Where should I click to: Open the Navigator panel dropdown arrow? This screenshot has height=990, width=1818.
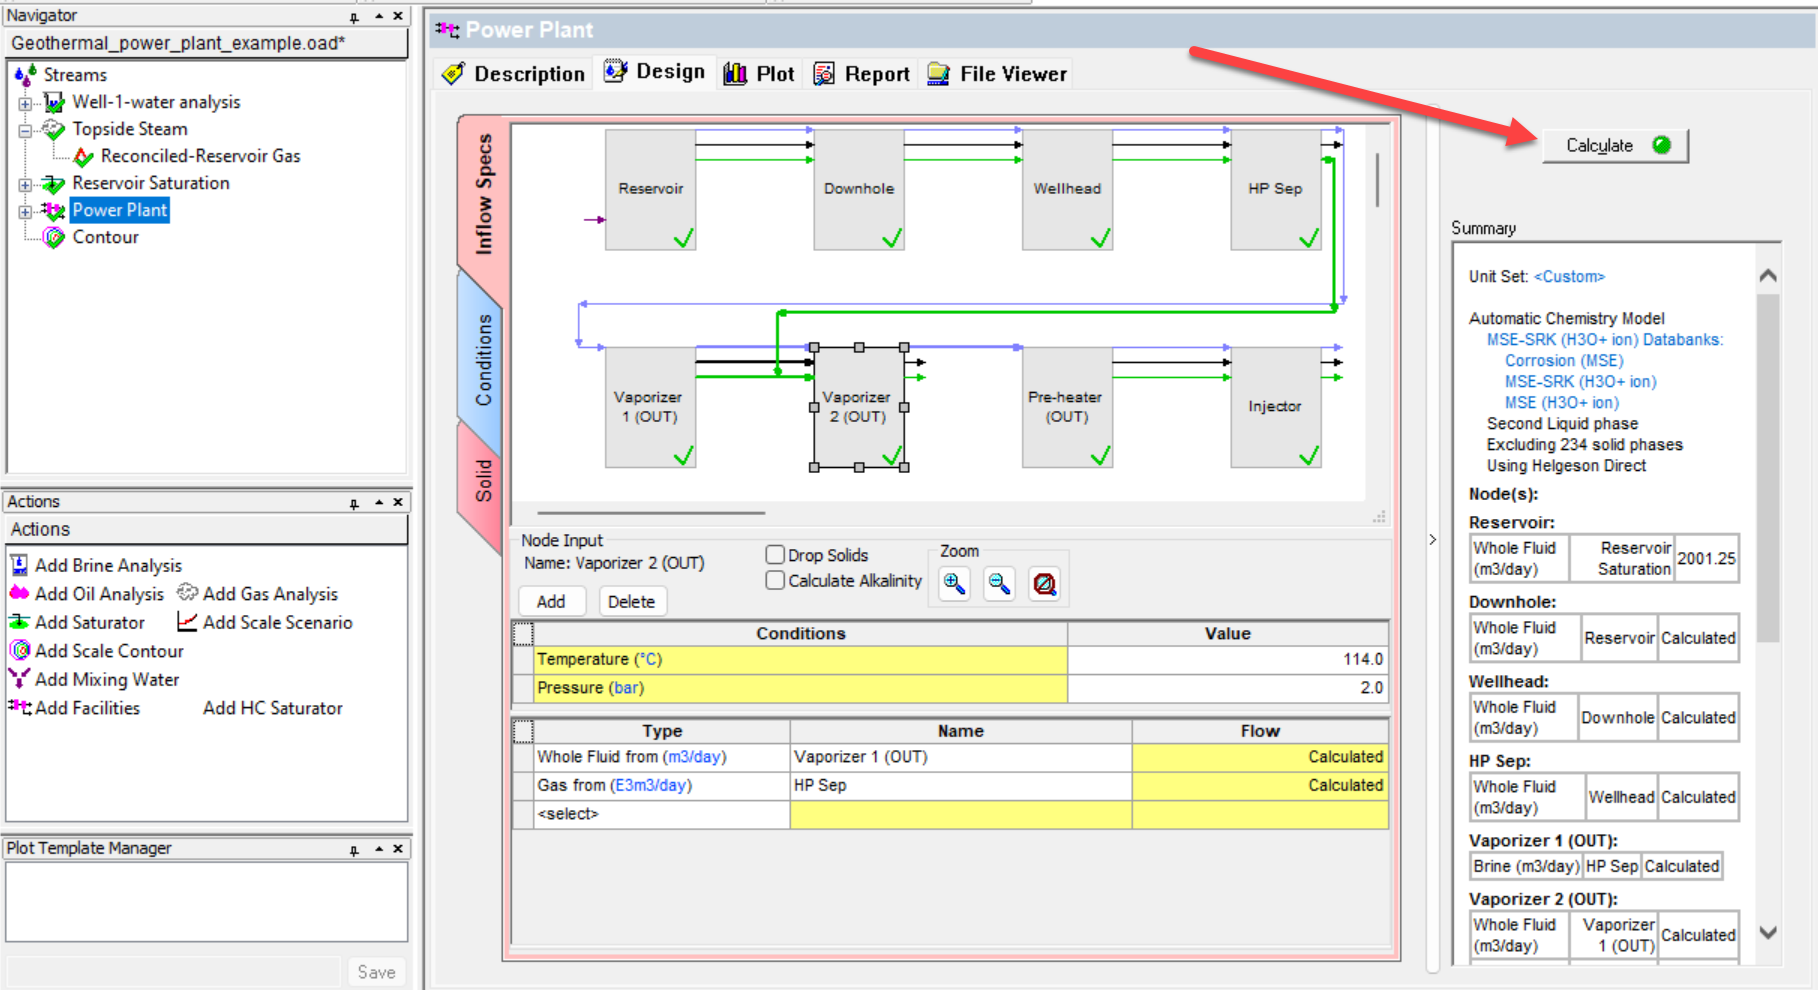(x=379, y=16)
